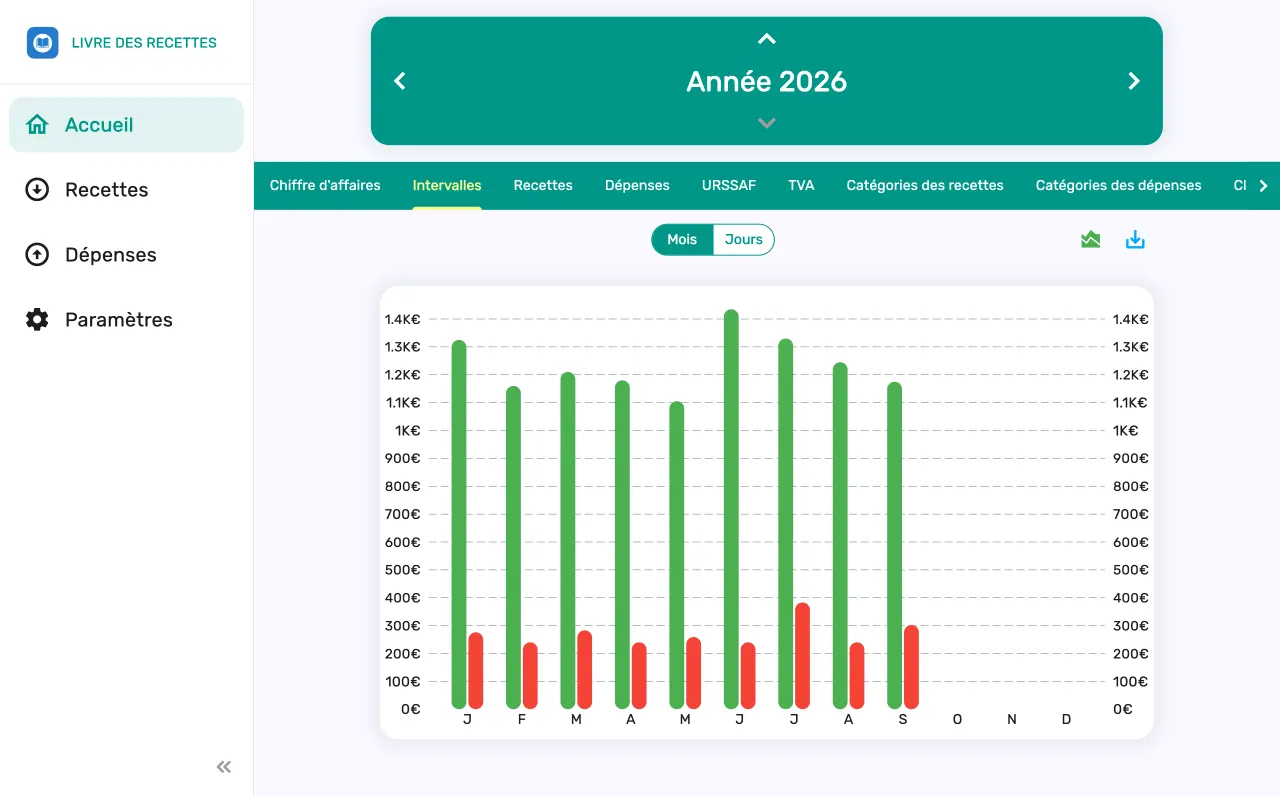Click the green September revenue bar

[x=894, y=545]
